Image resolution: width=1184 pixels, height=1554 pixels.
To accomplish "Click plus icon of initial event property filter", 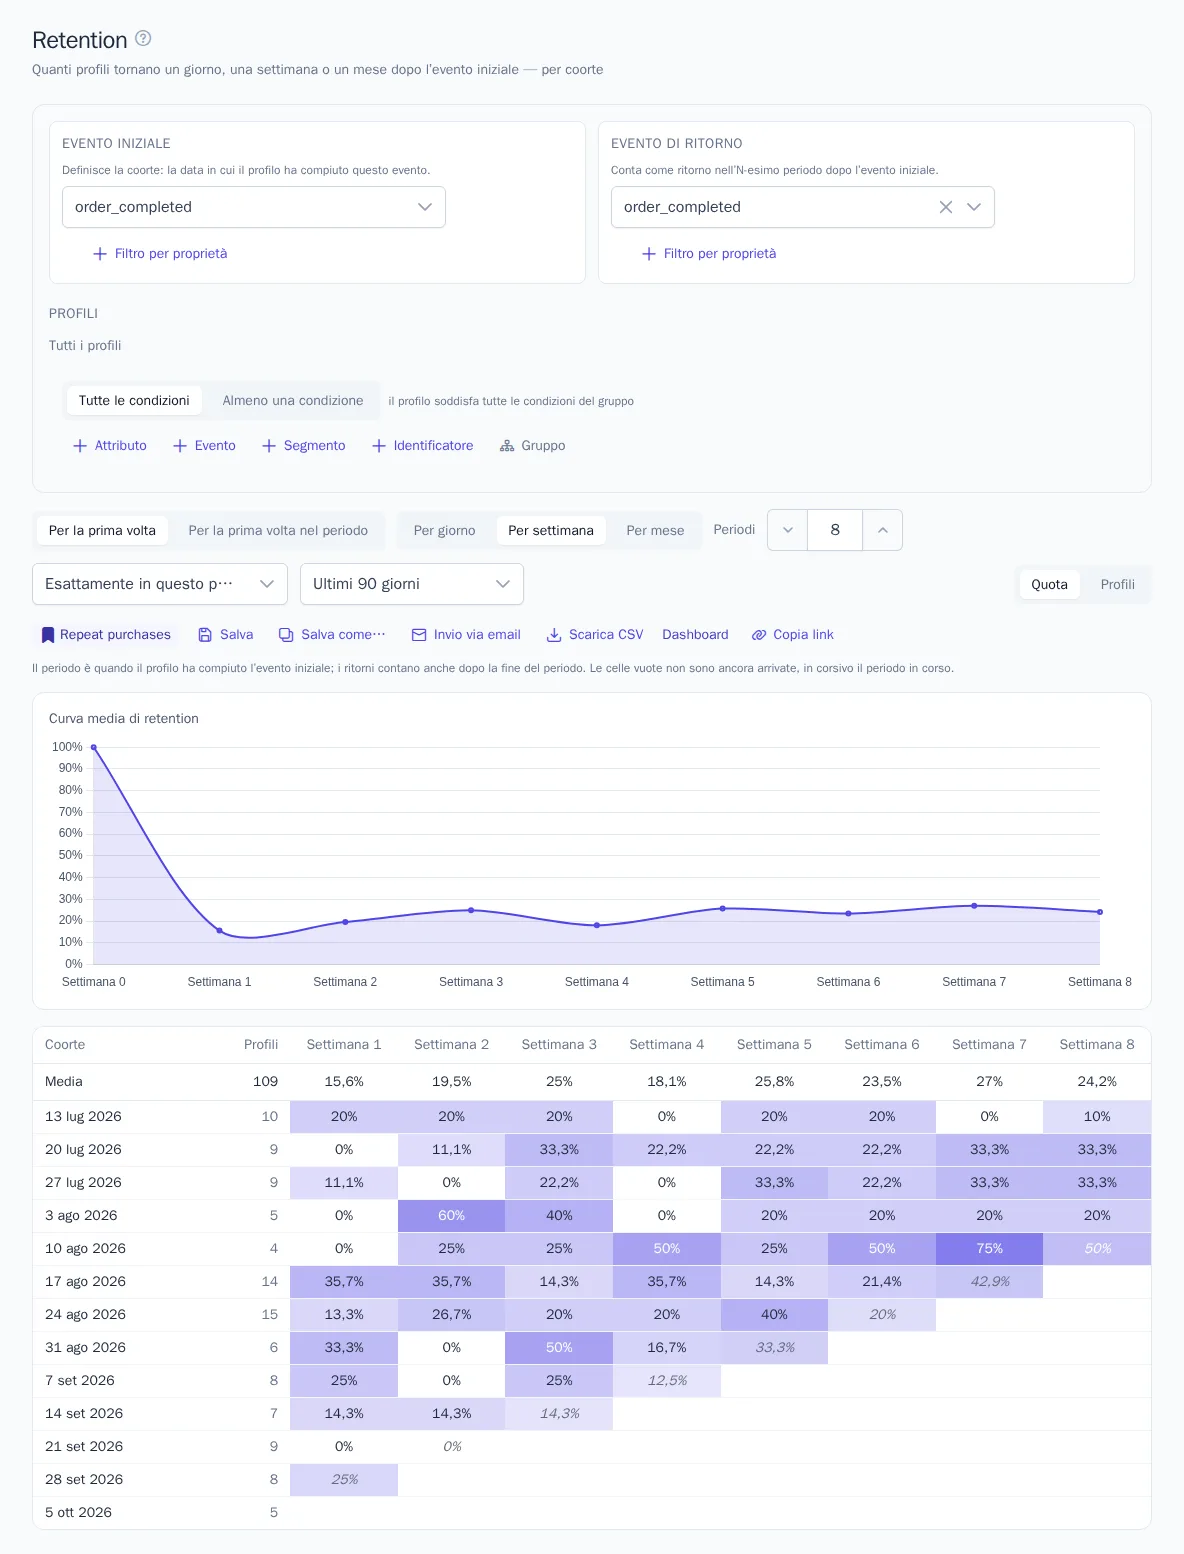I will pyautogui.click(x=100, y=254).
